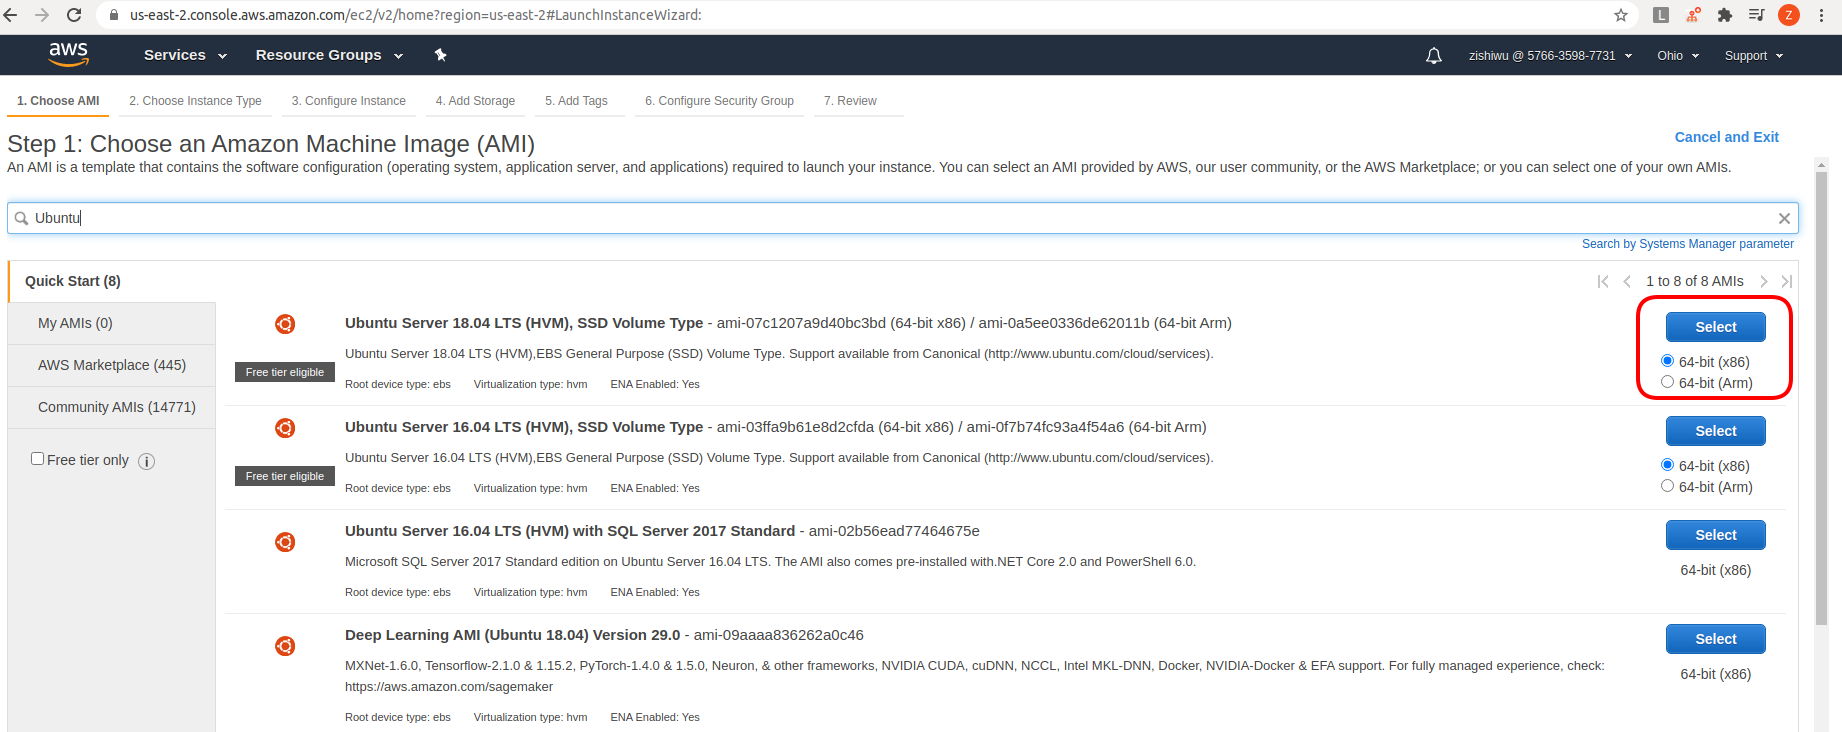Open step 1 Choose AMI tab

point(58,101)
